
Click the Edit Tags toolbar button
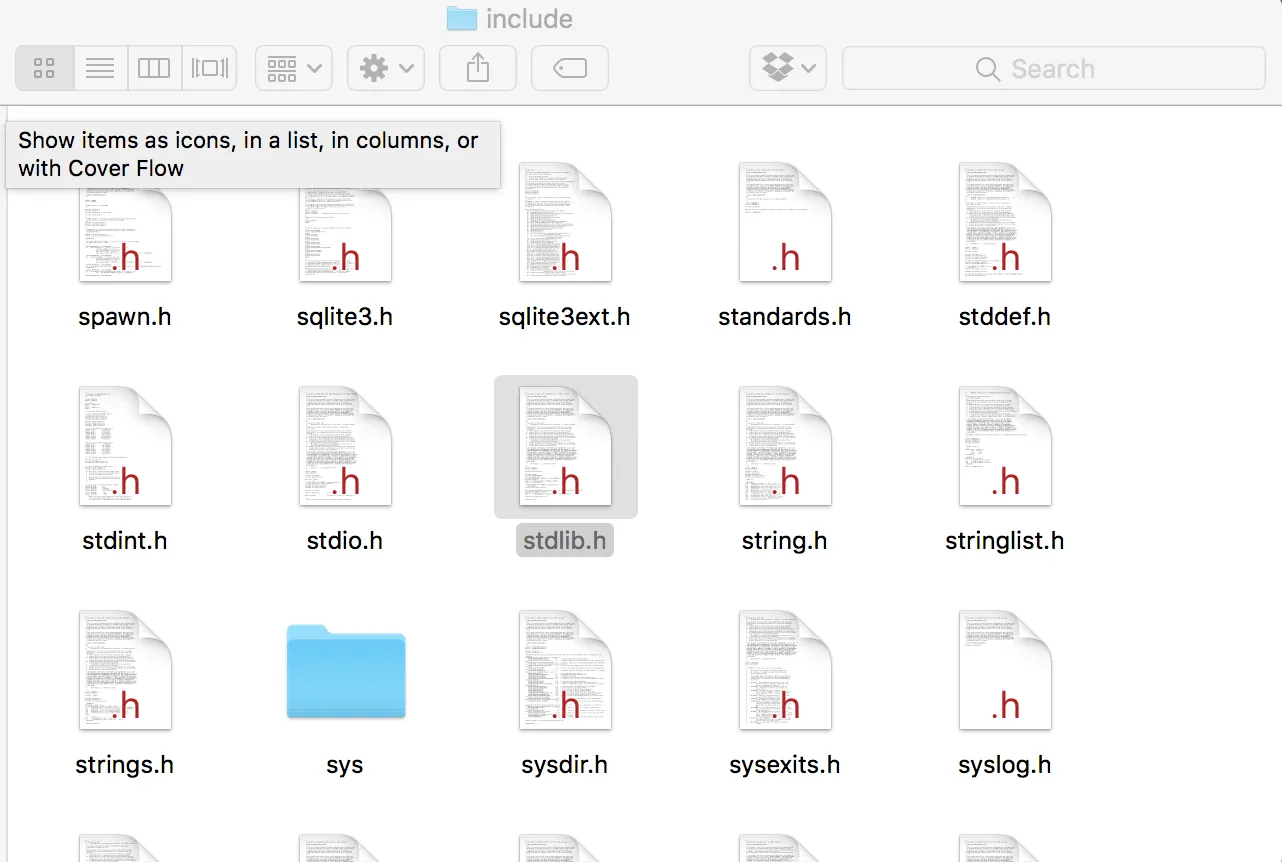click(570, 69)
